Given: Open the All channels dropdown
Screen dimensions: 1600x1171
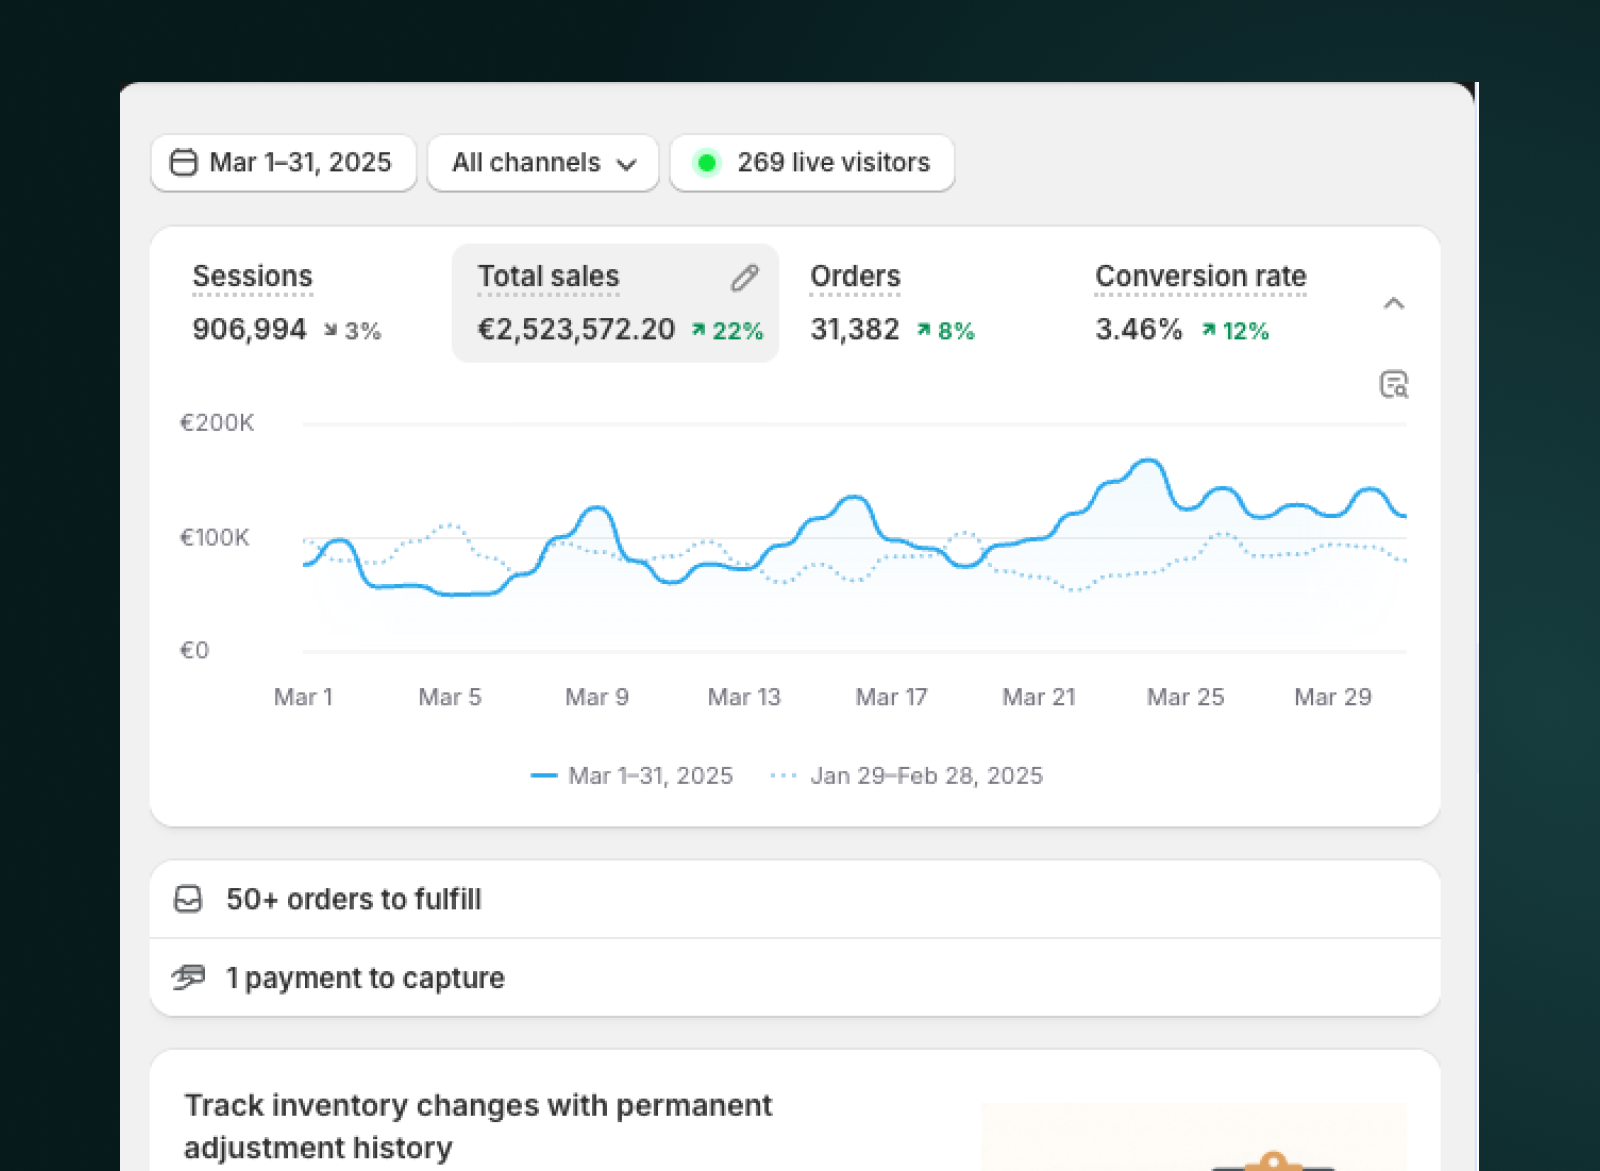Looking at the screenshot, I should pyautogui.click(x=543, y=162).
